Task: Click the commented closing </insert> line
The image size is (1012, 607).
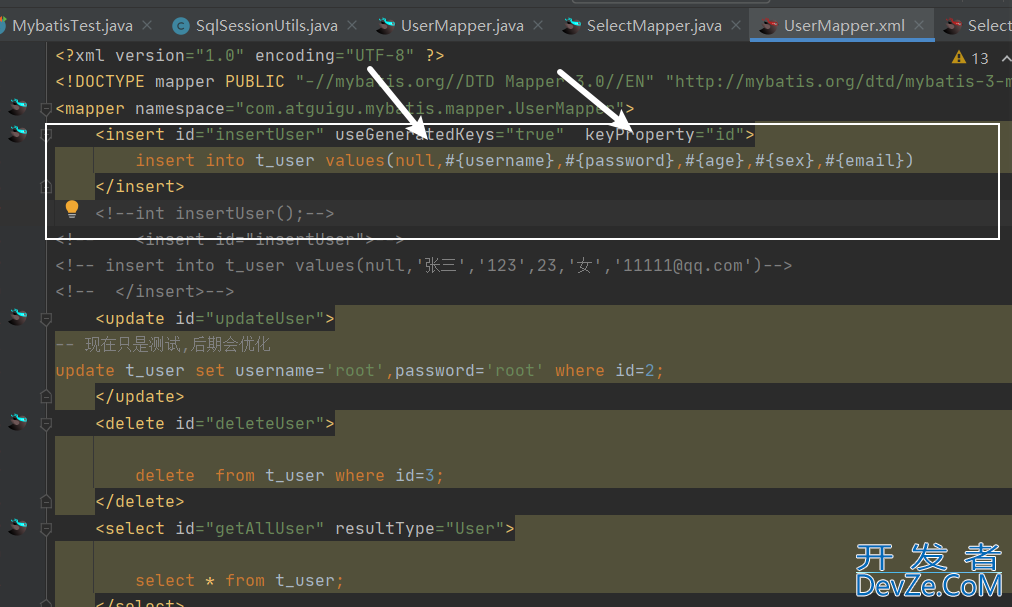Action: (x=145, y=292)
